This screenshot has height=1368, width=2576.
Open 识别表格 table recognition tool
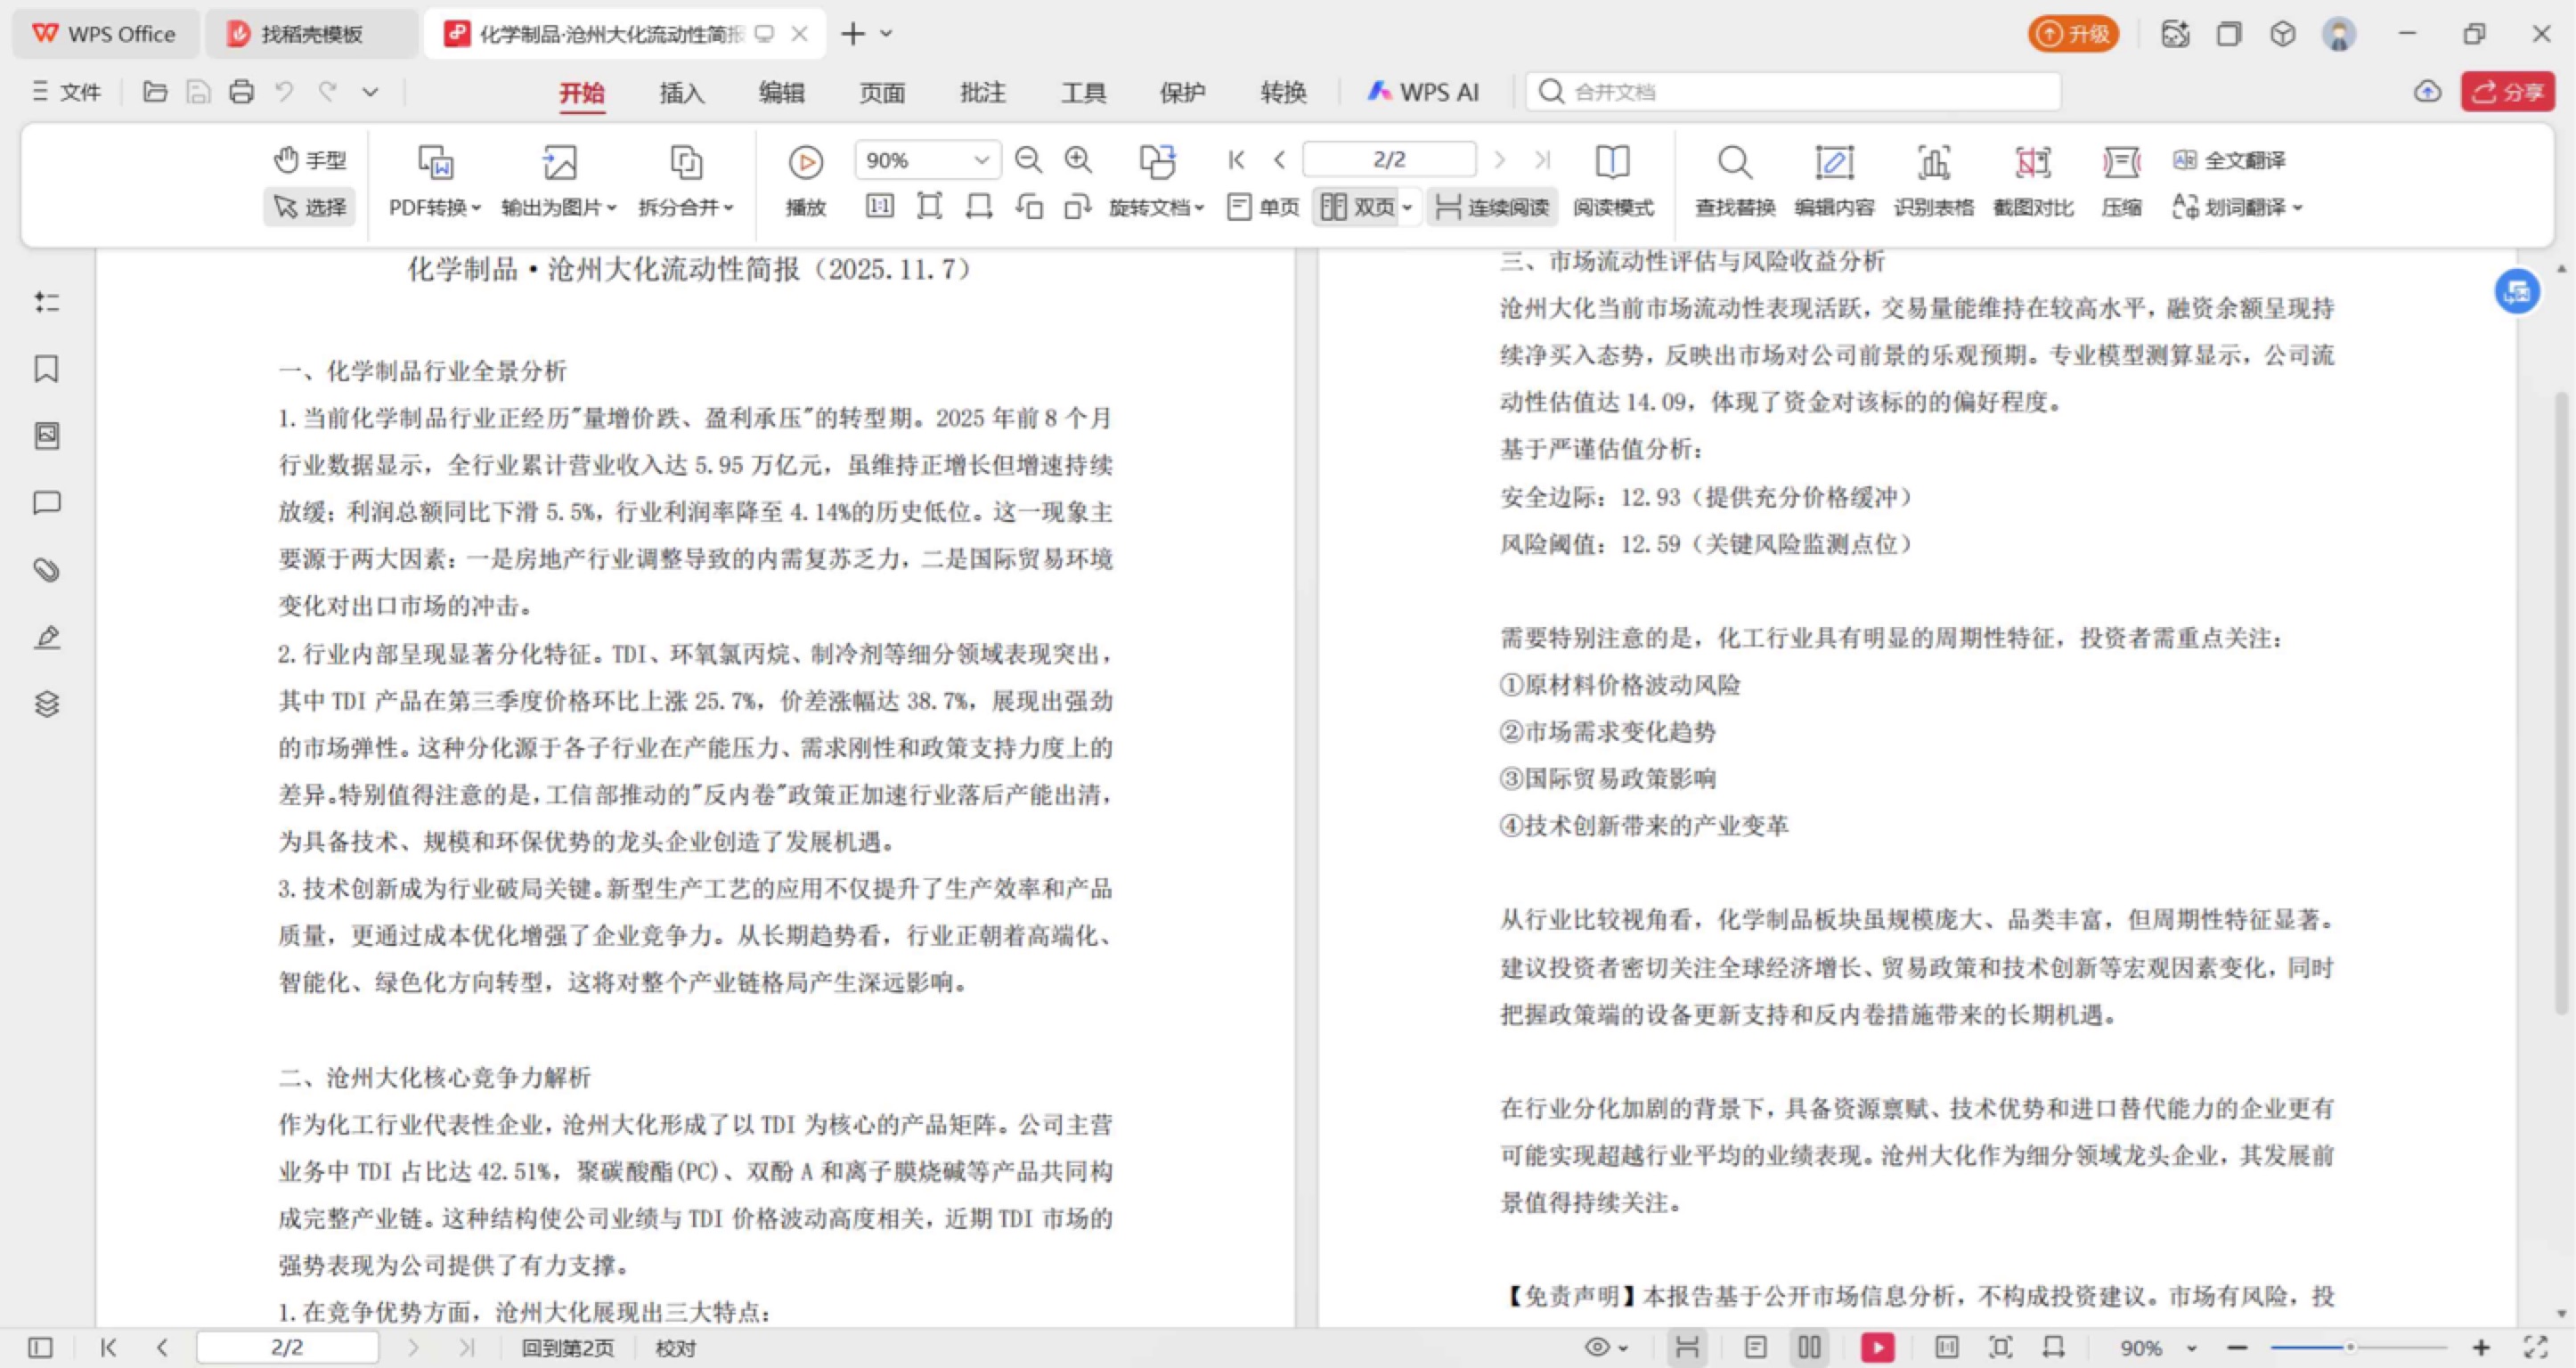1933,163
